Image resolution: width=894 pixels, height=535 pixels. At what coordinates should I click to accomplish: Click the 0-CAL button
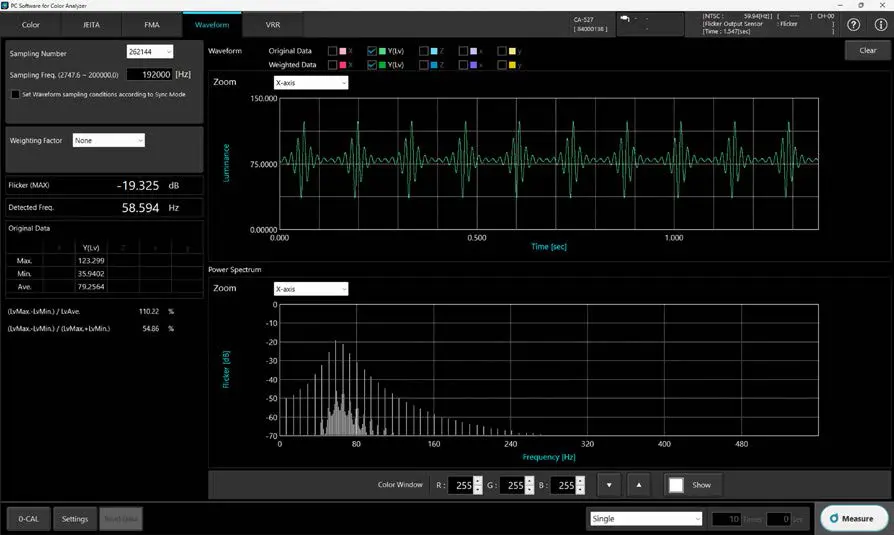point(29,518)
